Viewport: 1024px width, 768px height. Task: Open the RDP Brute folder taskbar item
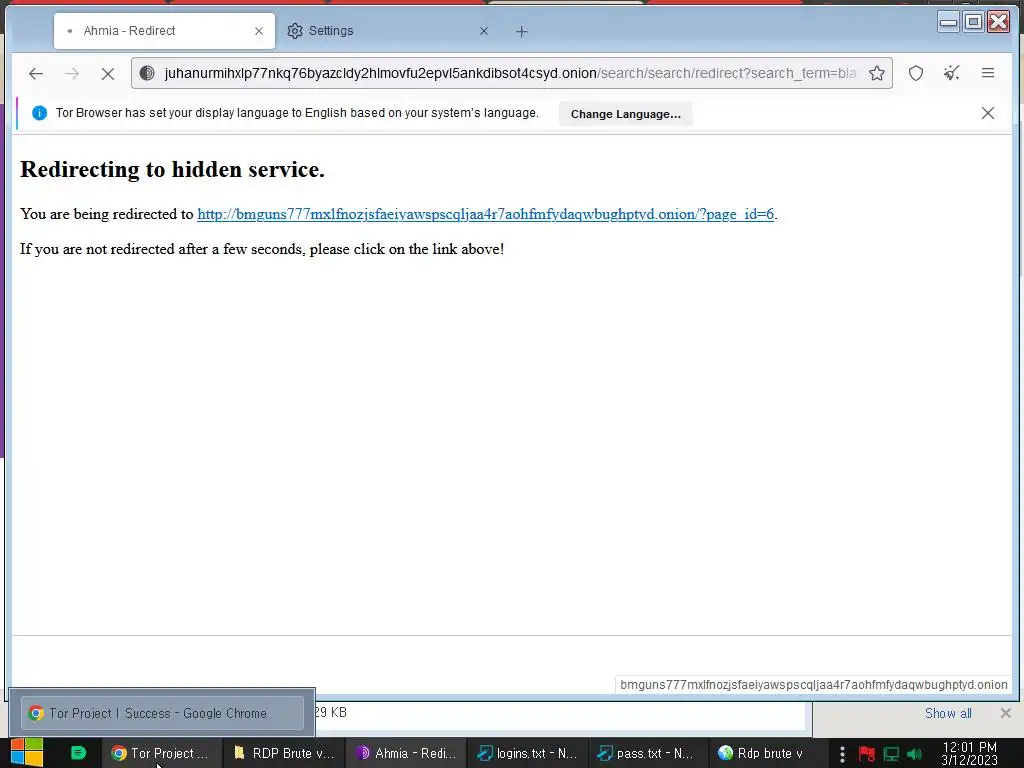point(284,753)
